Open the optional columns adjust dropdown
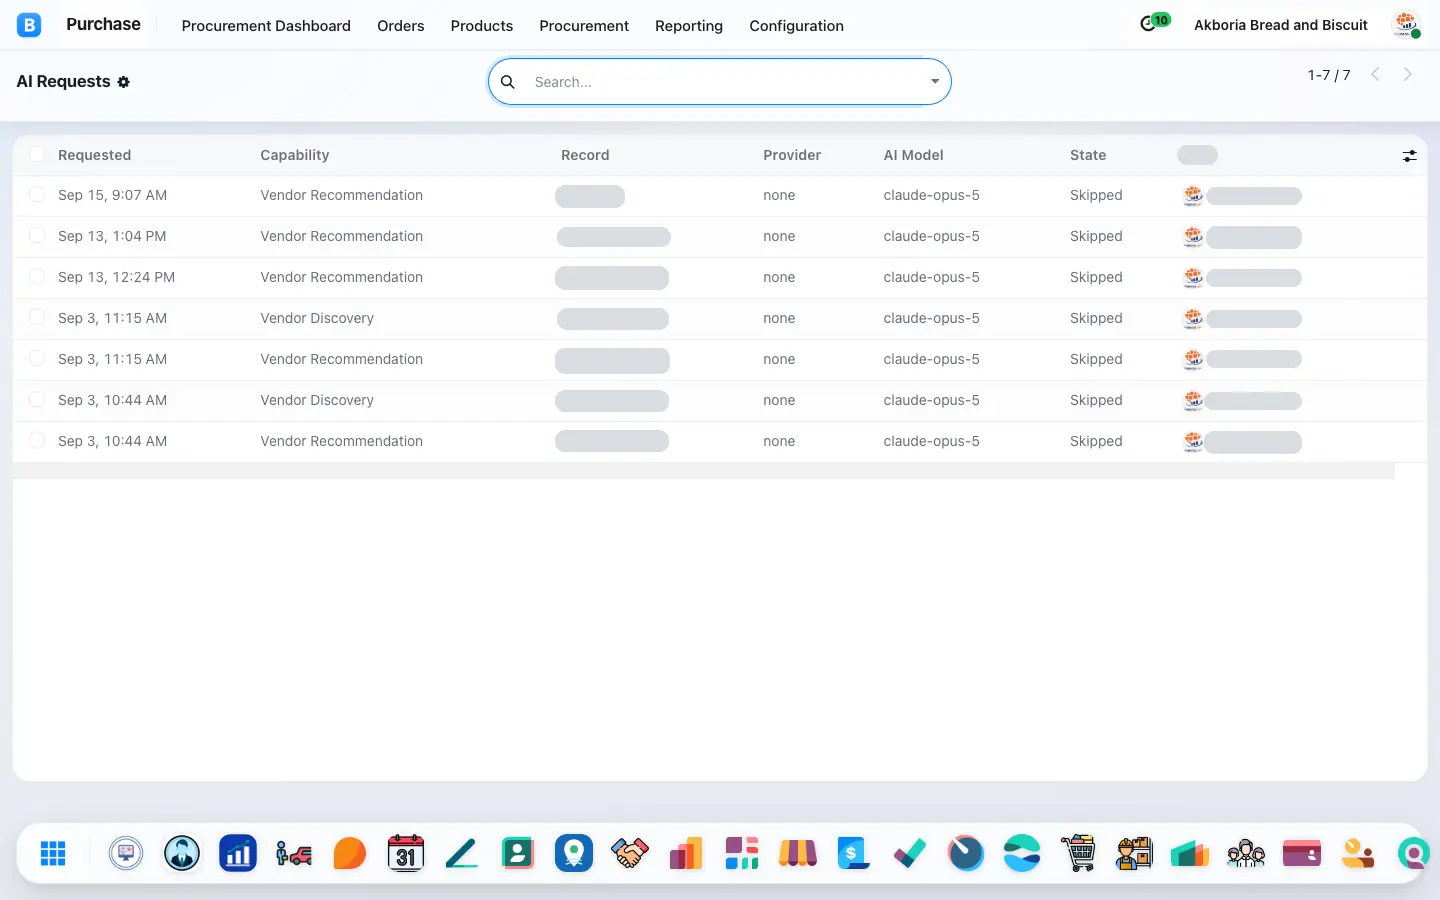This screenshot has width=1440, height=900. pyautogui.click(x=1410, y=156)
